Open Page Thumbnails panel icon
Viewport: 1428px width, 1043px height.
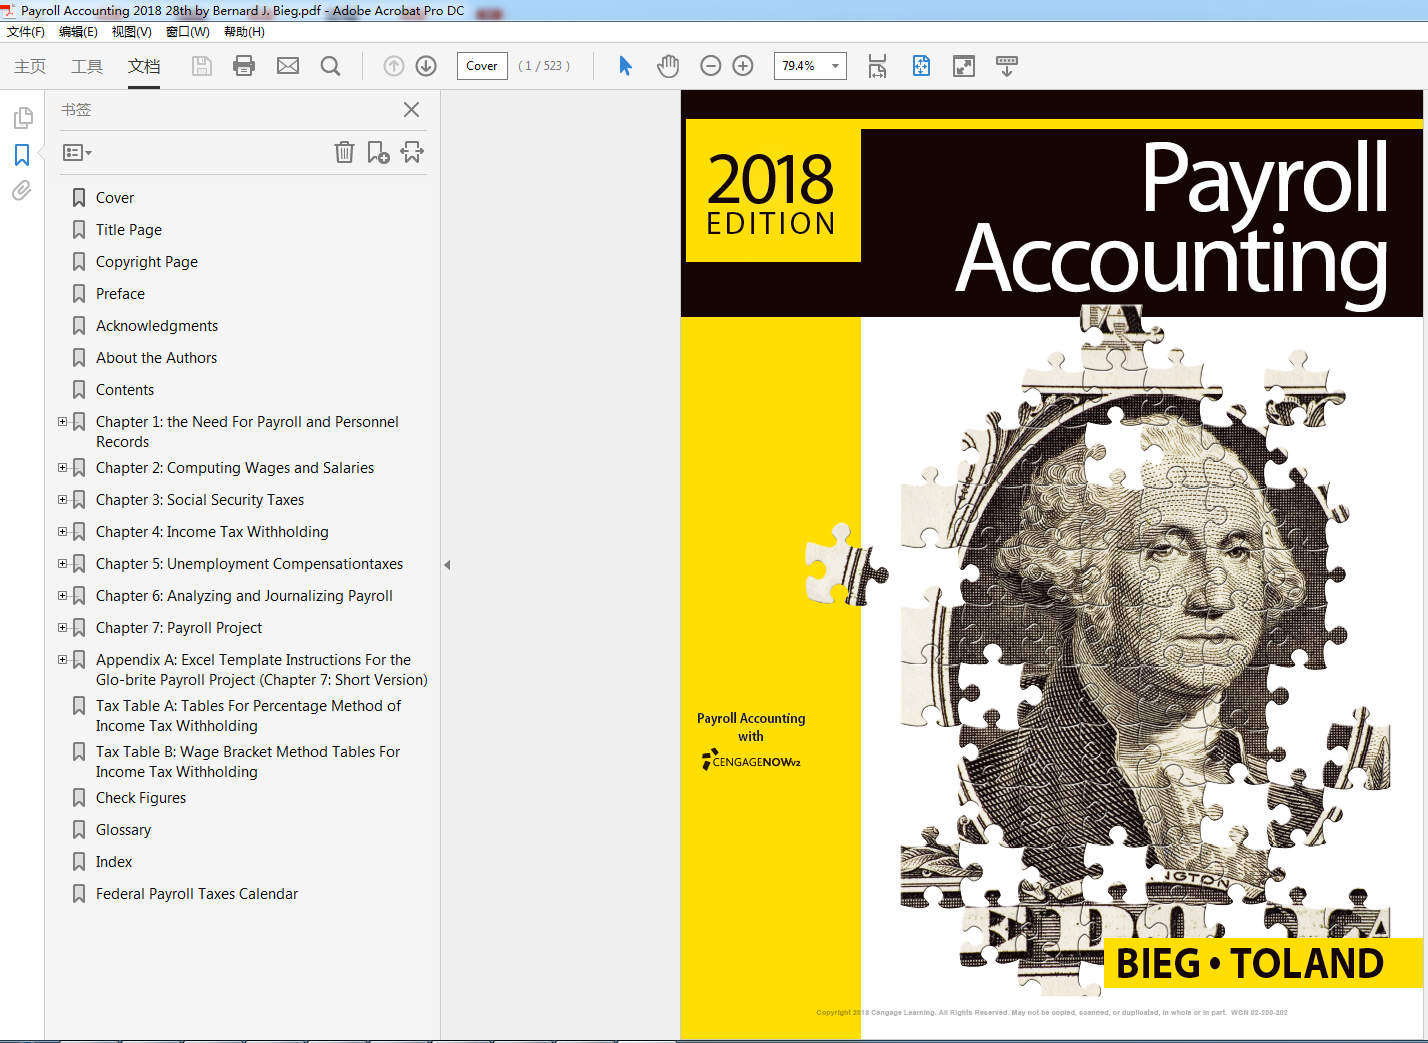[22, 118]
